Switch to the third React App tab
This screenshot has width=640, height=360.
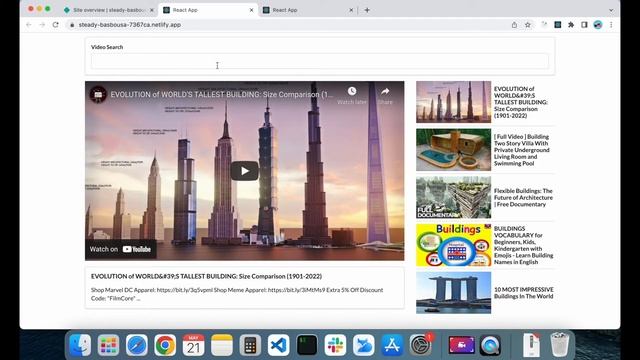(308, 10)
